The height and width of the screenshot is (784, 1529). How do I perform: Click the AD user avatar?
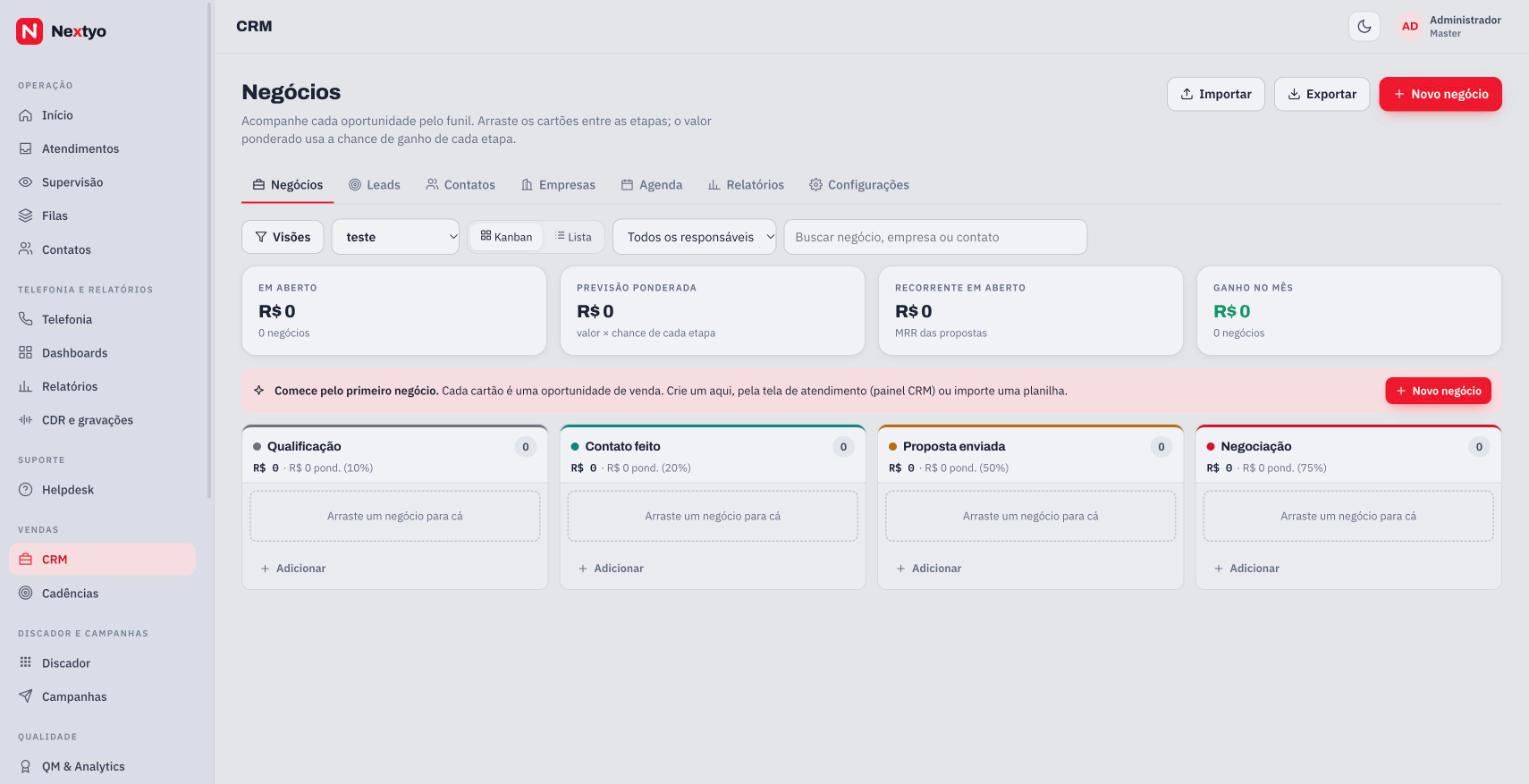[x=1410, y=26]
